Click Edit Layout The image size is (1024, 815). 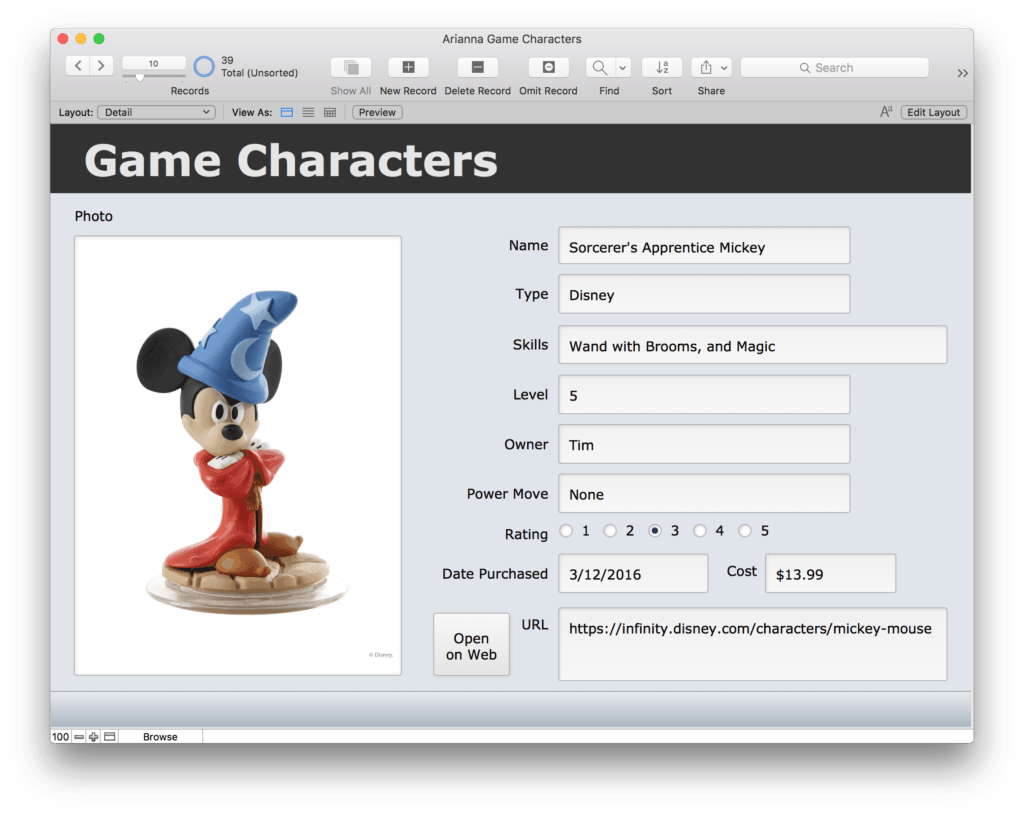(x=933, y=112)
